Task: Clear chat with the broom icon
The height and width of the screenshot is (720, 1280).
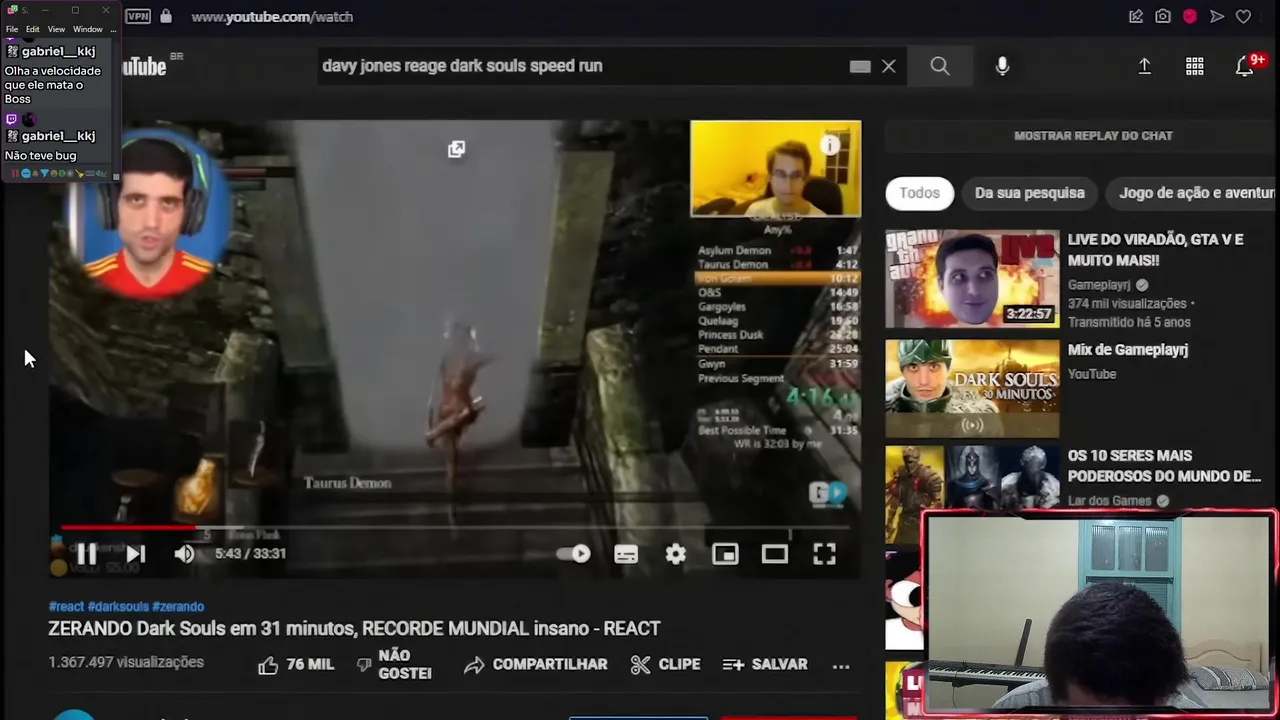Action: click(x=79, y=174)
